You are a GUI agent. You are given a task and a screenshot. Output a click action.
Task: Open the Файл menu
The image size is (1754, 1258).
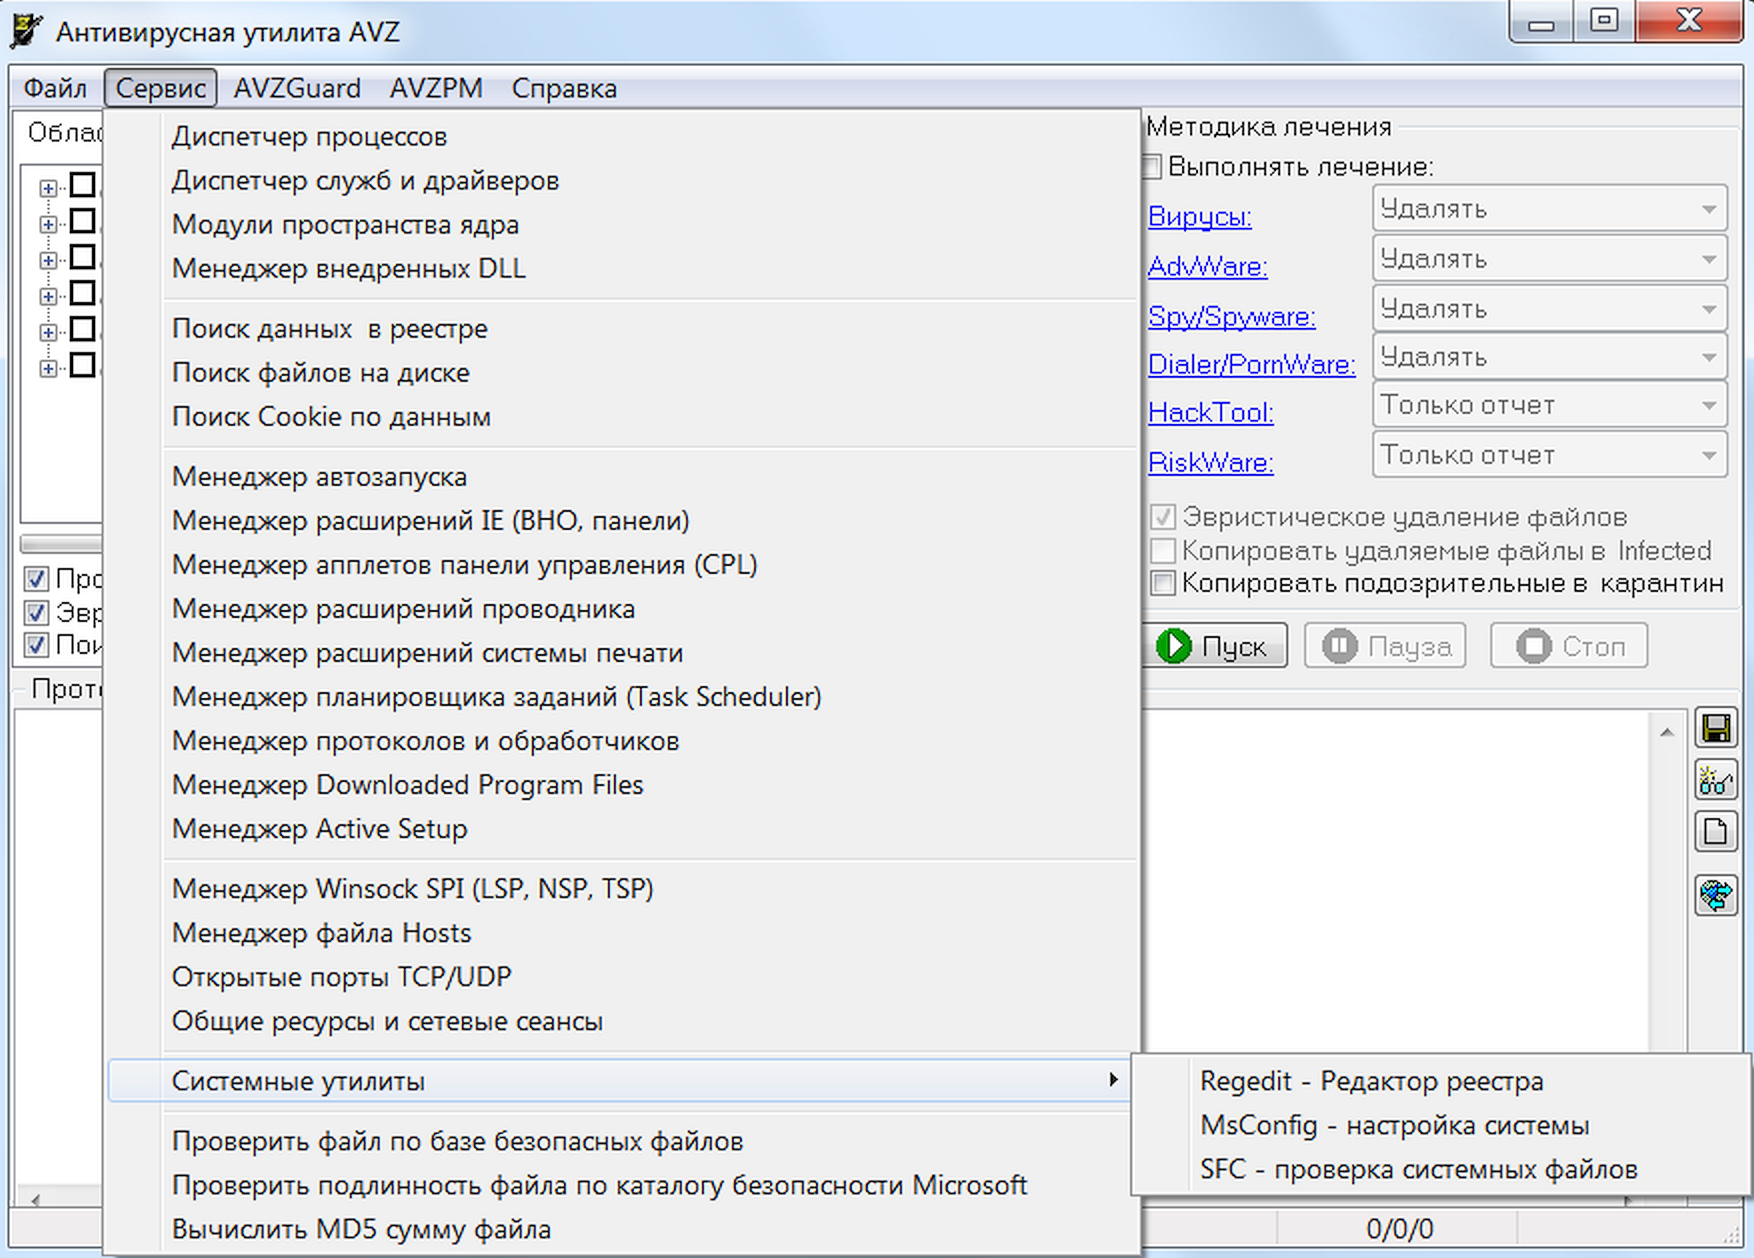click(x=55, y=88)
